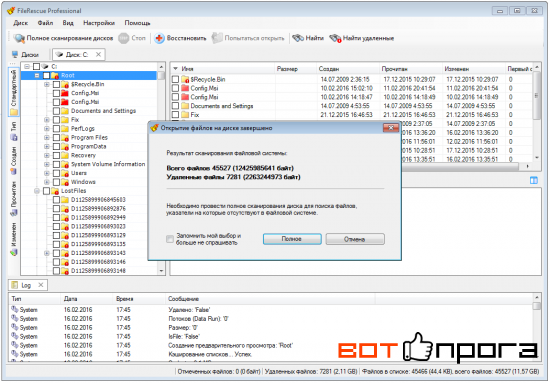Click the Сообщение log column header
This screenshot has height=383, width=550.
(x=270, y=299)
